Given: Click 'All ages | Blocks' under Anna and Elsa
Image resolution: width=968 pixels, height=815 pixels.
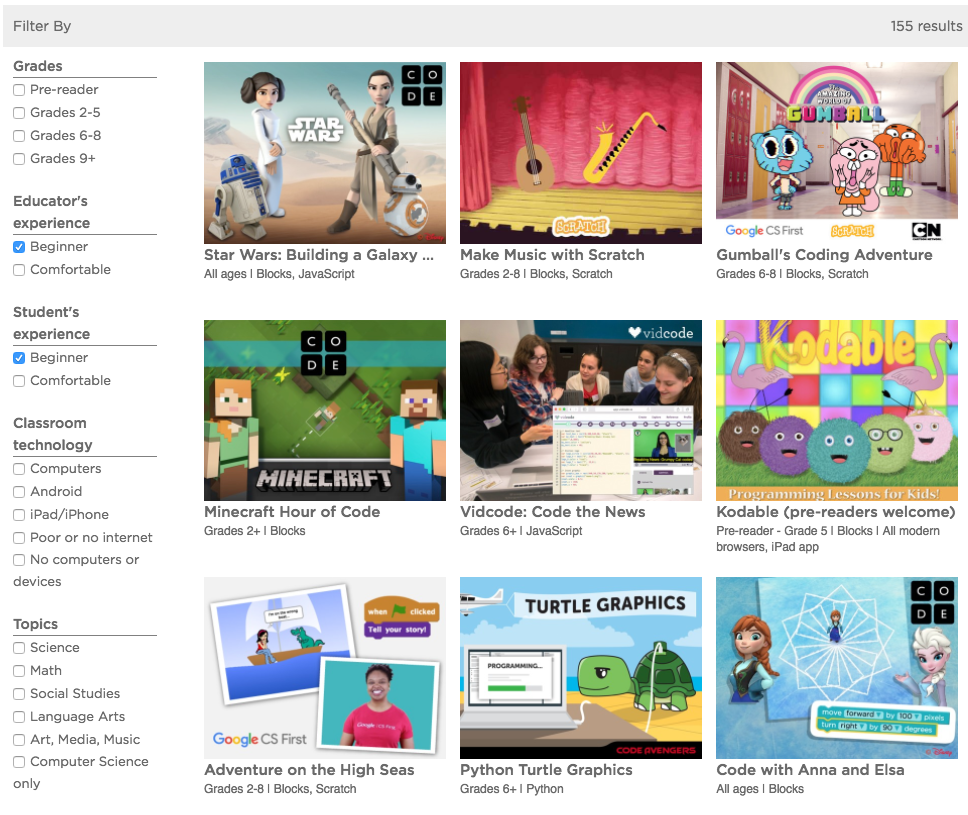Looking at the screenshot, I should [x=760, y=789].
